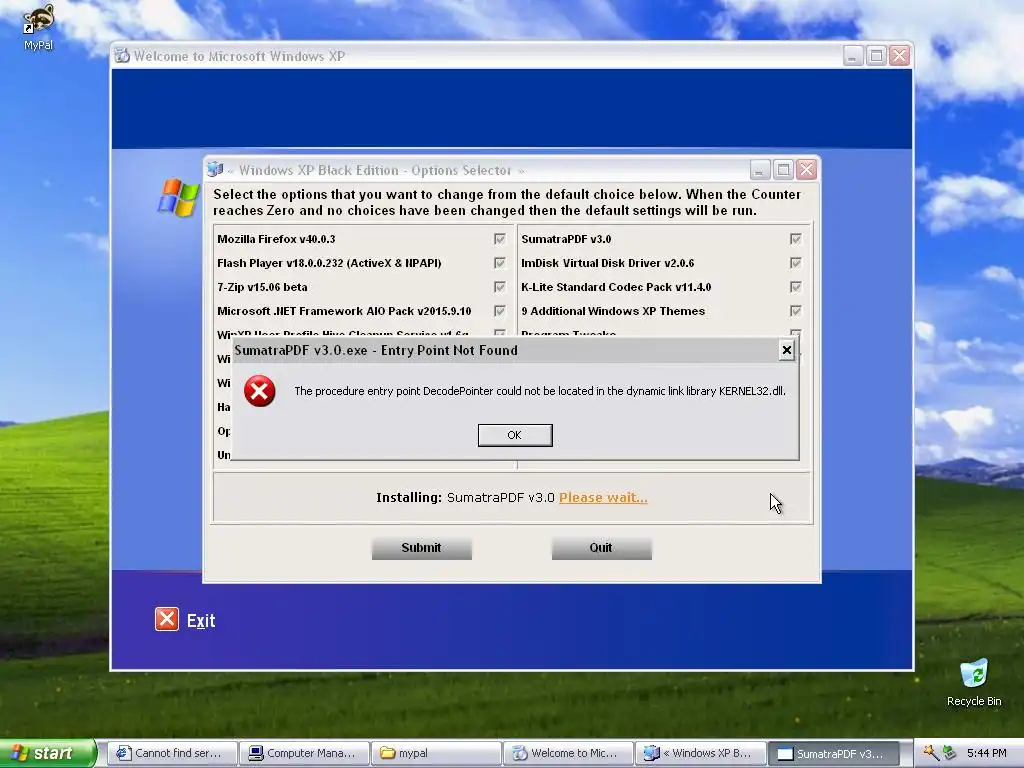This screenshot has height=768, width=1024.
Task: Click the red X Exit icon
Action: [167, 619]
